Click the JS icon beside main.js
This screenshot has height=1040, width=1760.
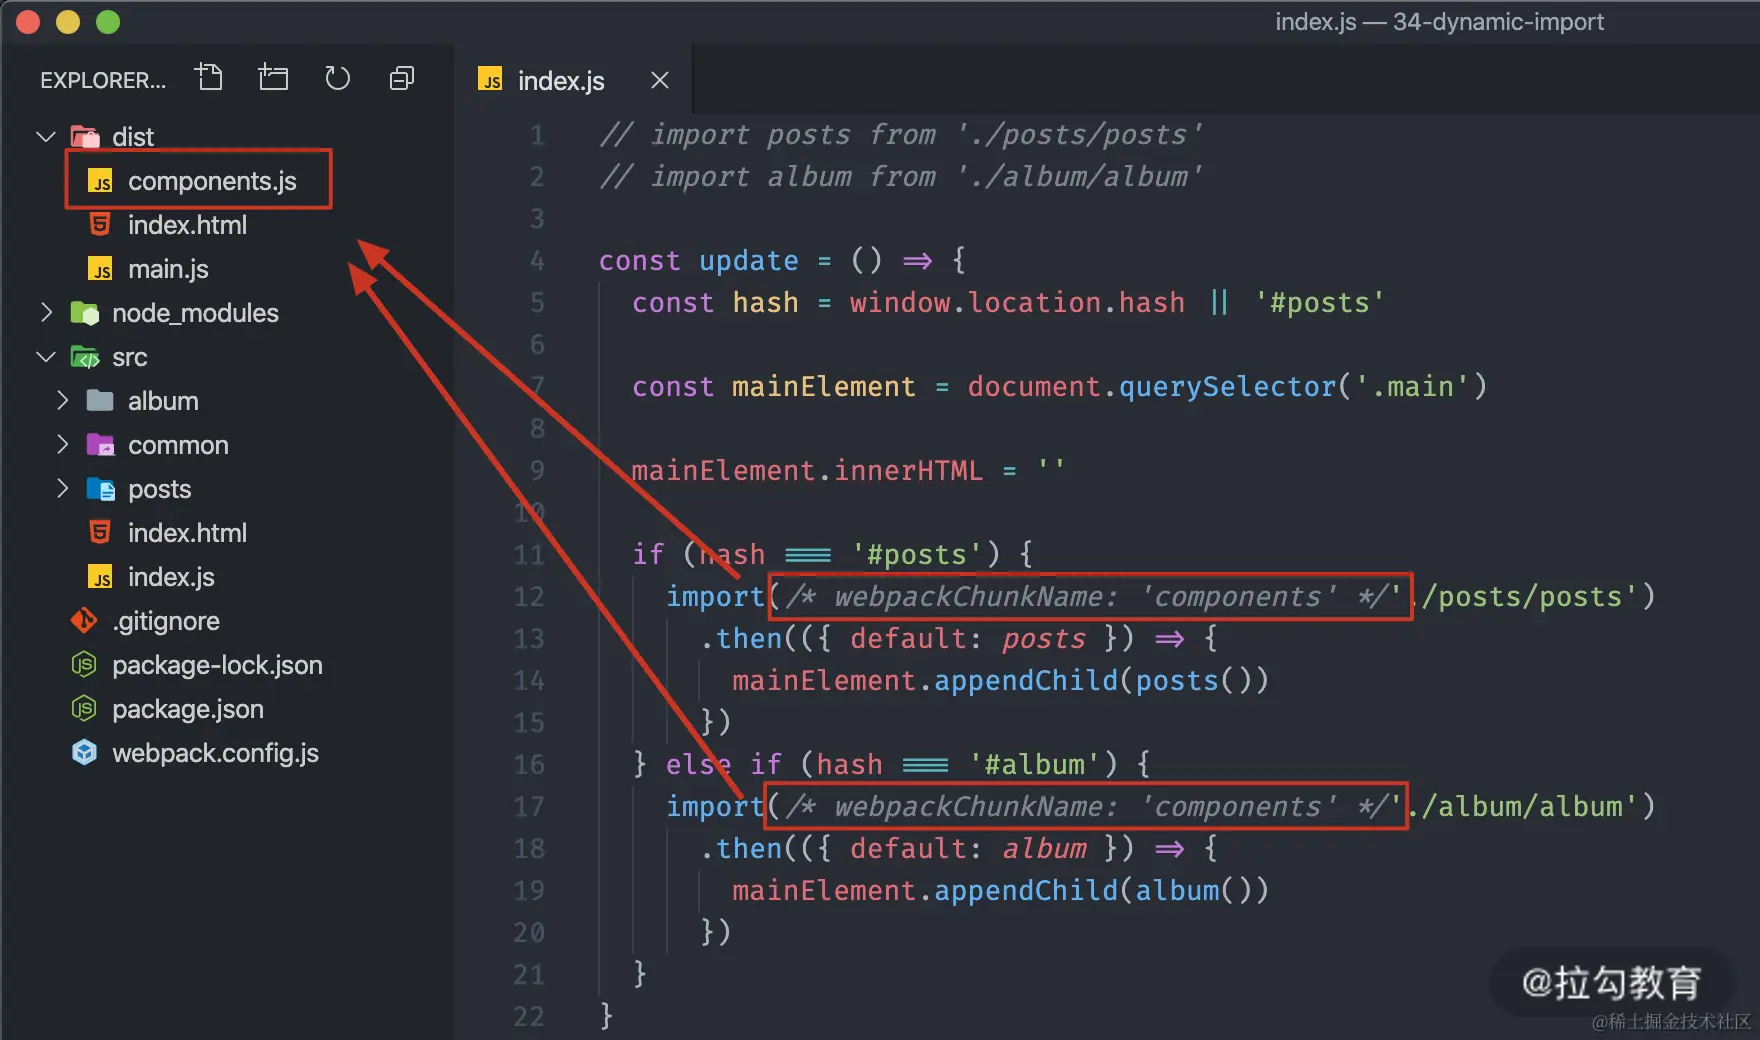(101, 269)
